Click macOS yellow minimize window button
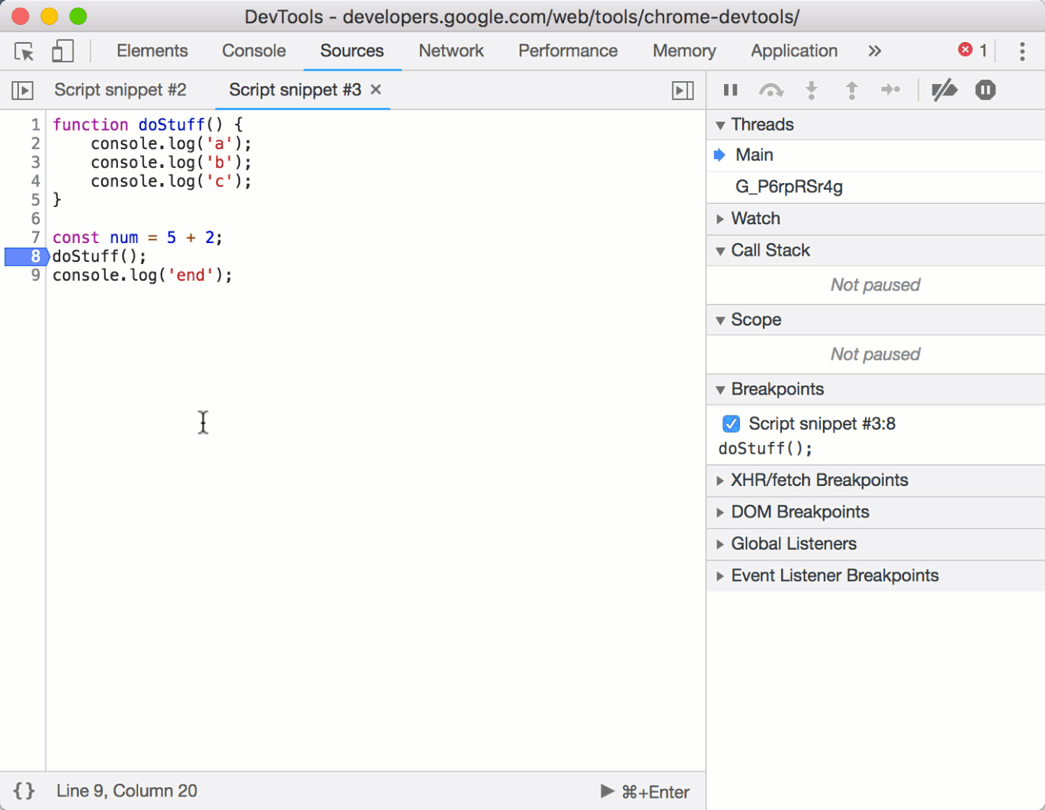1045x810 pixels. point(49,16)
